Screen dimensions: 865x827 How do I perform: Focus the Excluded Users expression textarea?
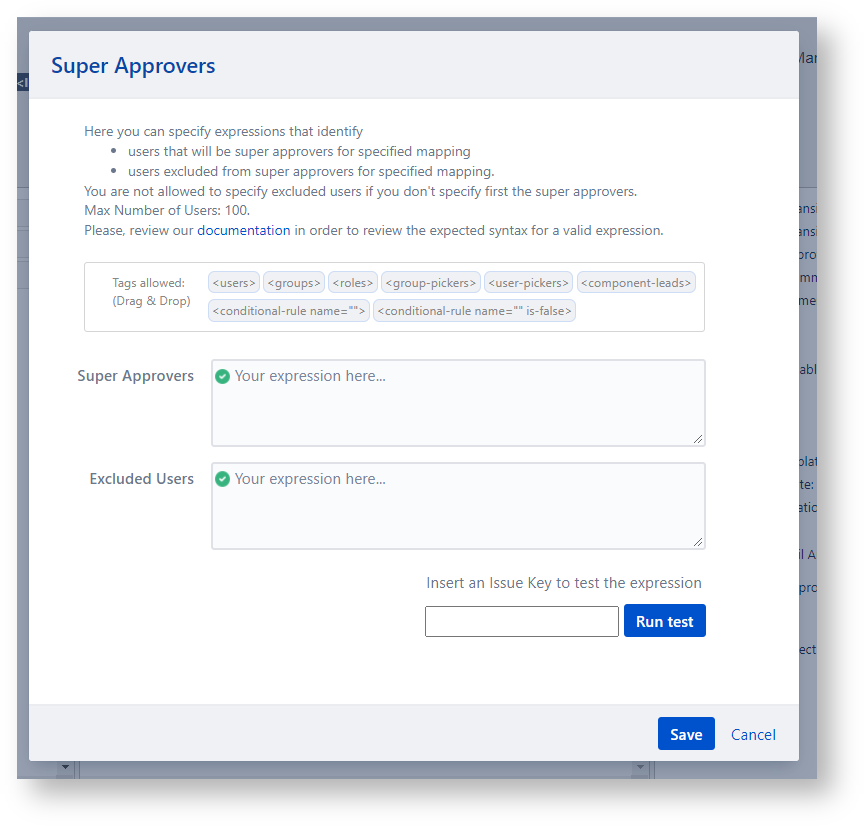pyautogui.click(x=458, y=512)
